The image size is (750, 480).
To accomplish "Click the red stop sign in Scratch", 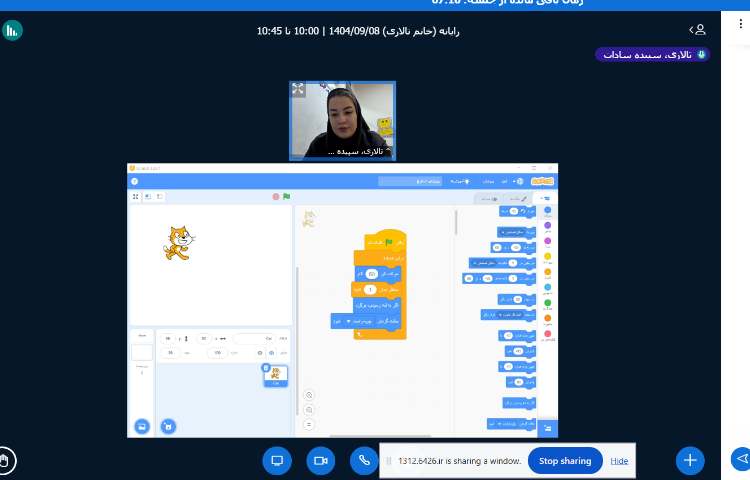I will pyautogui.click(x=276, y=197).
